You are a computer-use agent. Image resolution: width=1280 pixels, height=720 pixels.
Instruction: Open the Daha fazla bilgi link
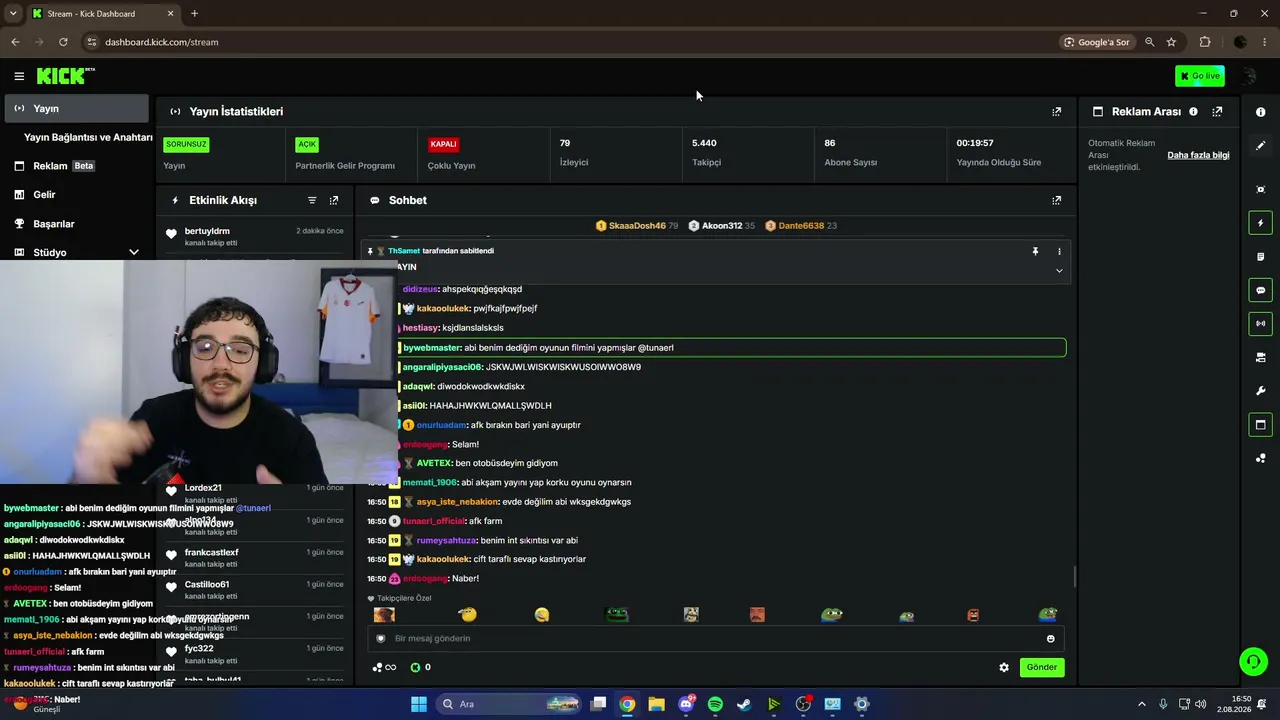tap(1198, 156)
